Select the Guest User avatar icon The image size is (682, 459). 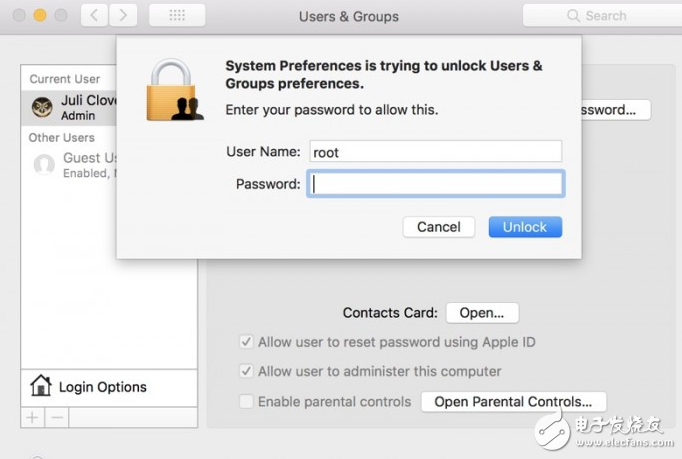point(44,165)
